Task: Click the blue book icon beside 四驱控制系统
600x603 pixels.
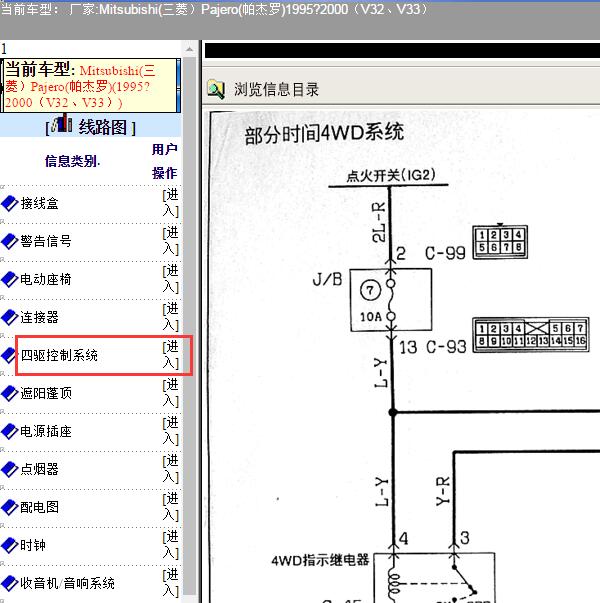Action: coord(8,355)
